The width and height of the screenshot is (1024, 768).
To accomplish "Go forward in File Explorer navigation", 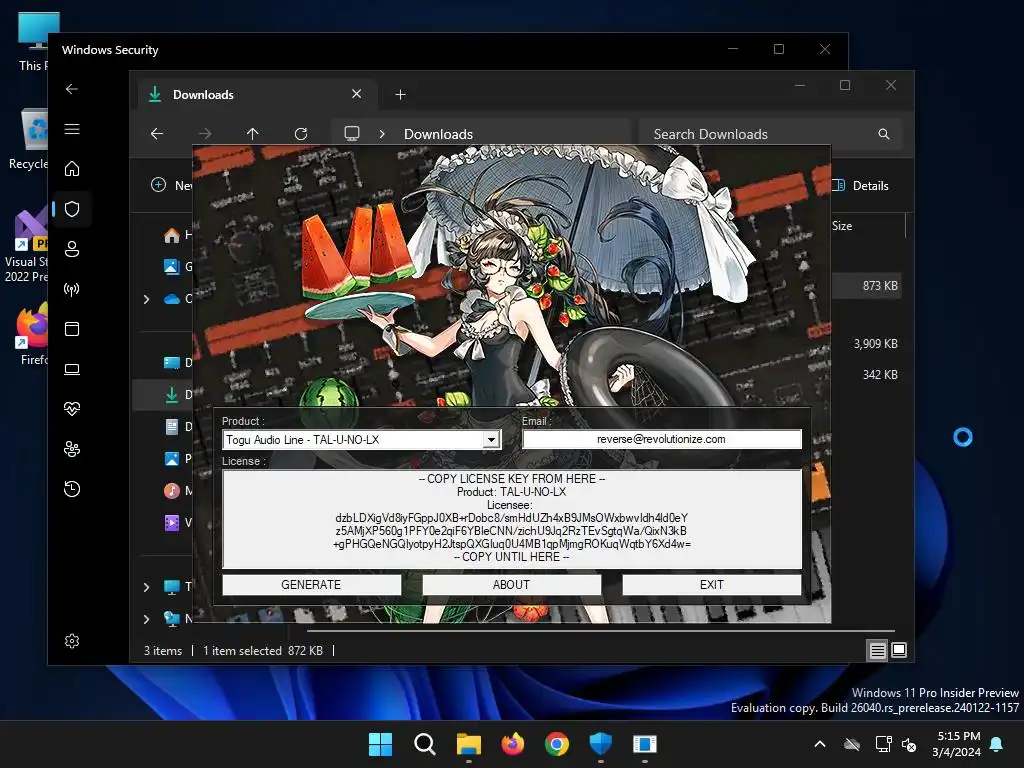I will pos(205,134).
